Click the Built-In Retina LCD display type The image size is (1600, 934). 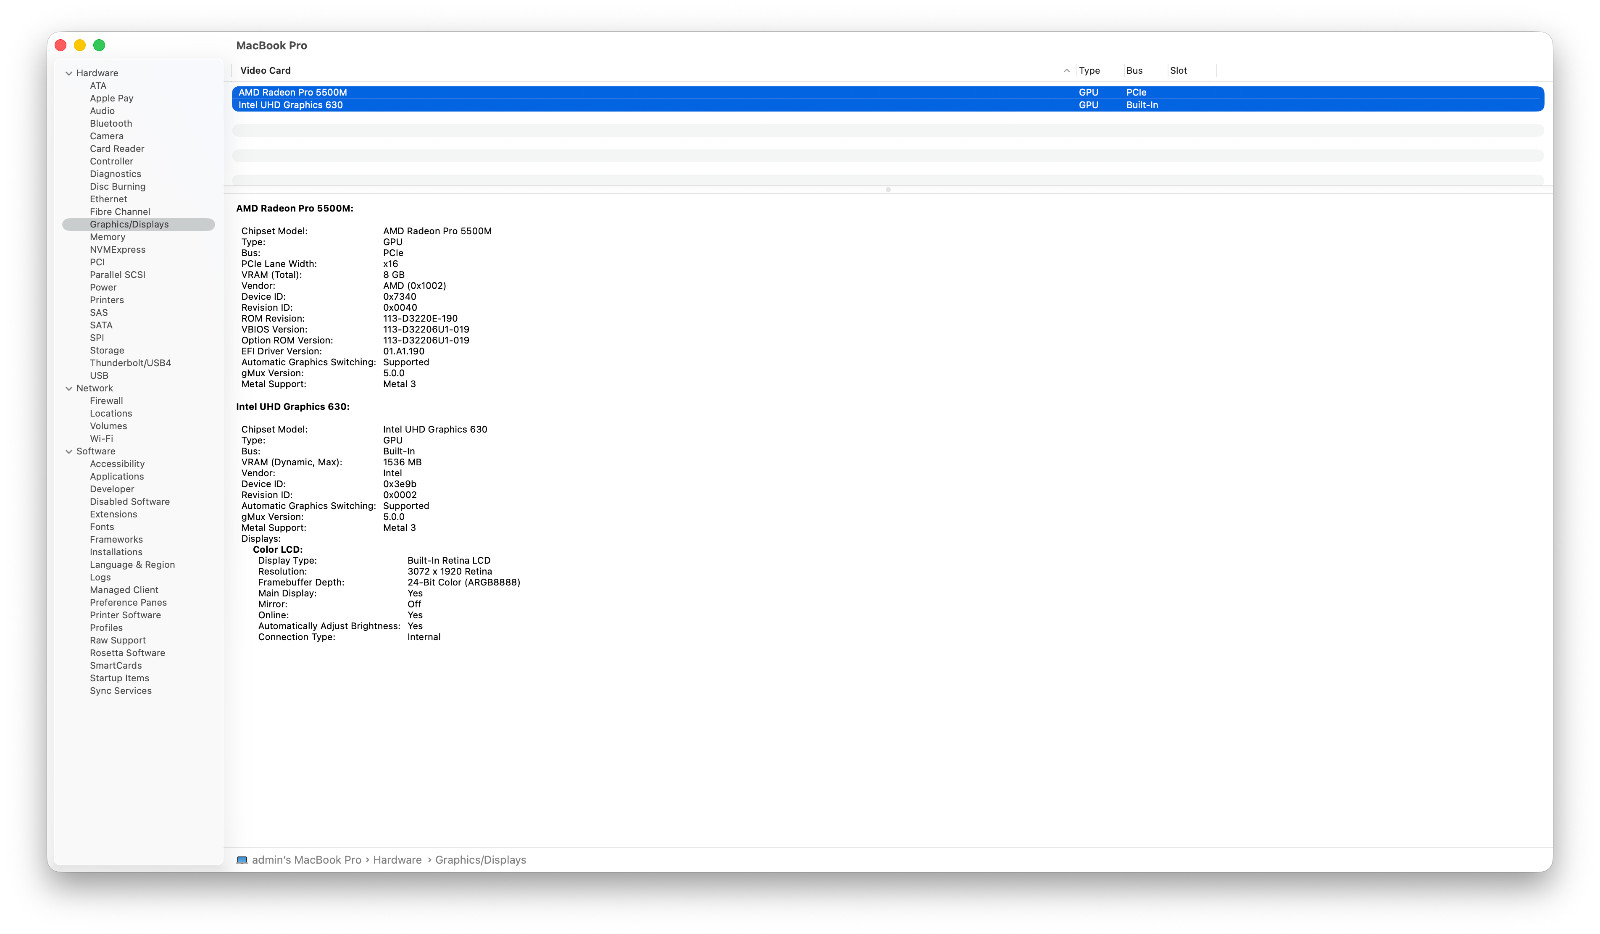pos(449,561)
